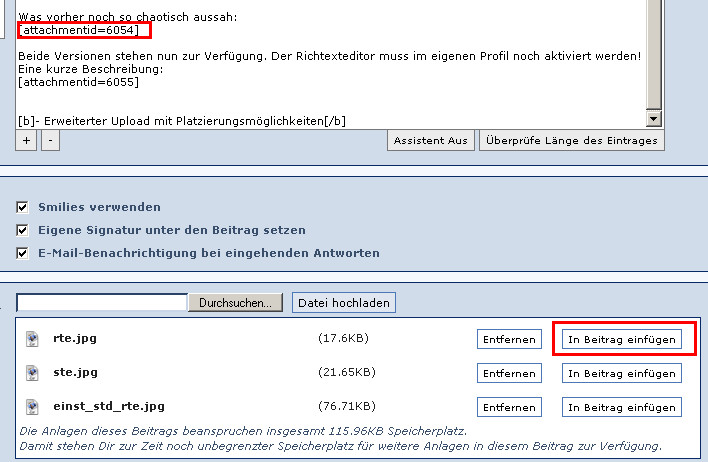Click the editor scrollbar down arrow

[x=654, y=119]
